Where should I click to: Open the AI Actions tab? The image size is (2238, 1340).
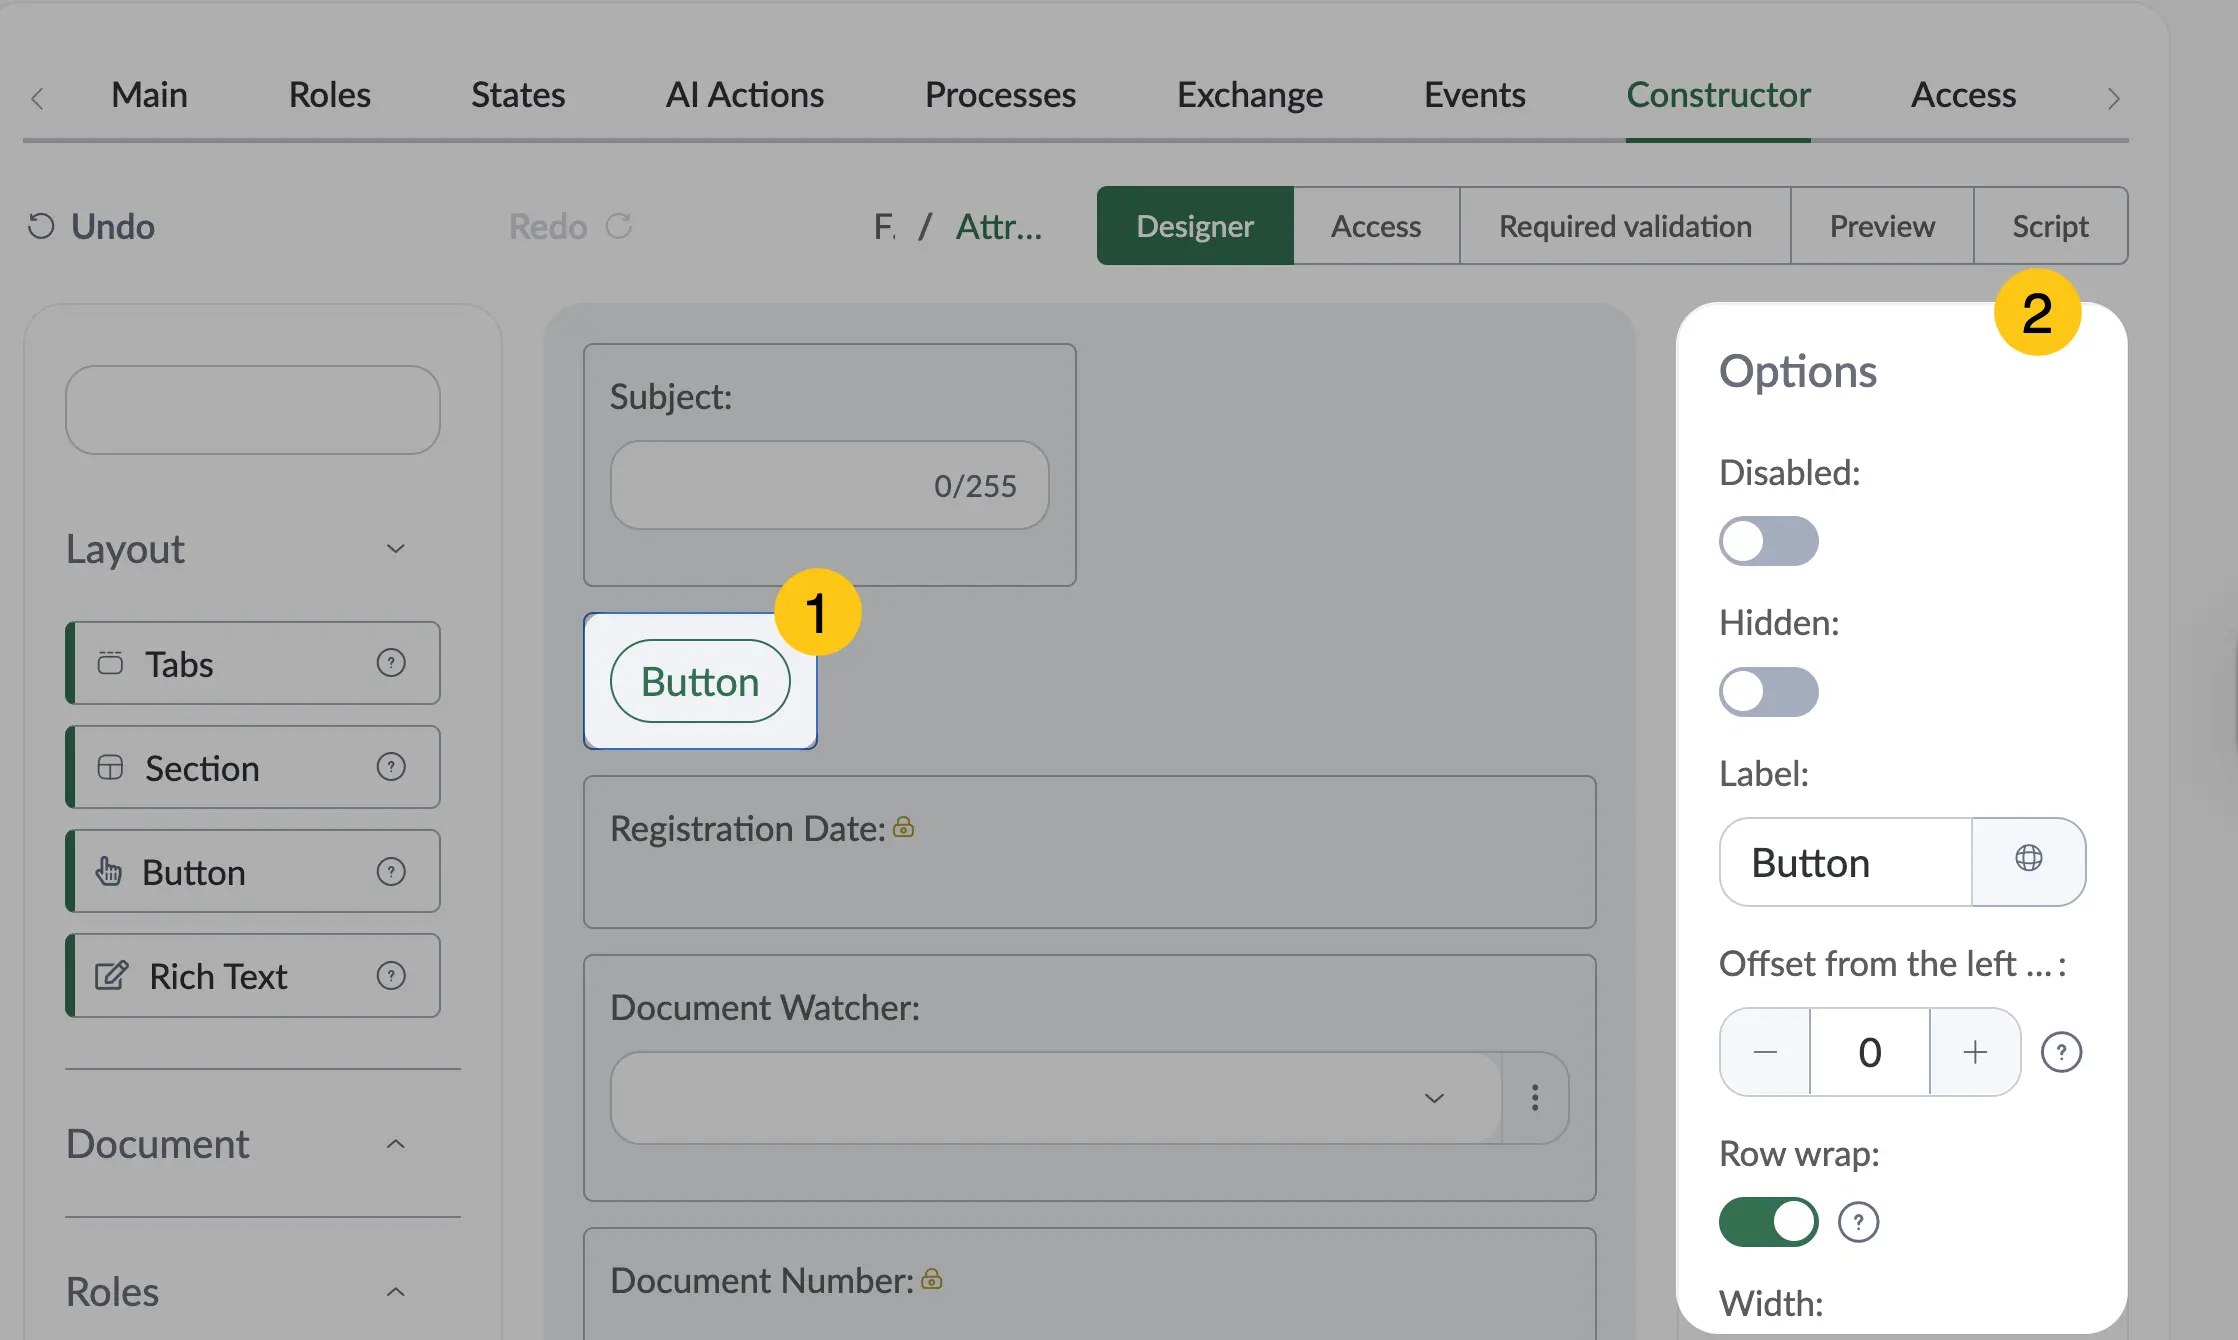point(745,95)
